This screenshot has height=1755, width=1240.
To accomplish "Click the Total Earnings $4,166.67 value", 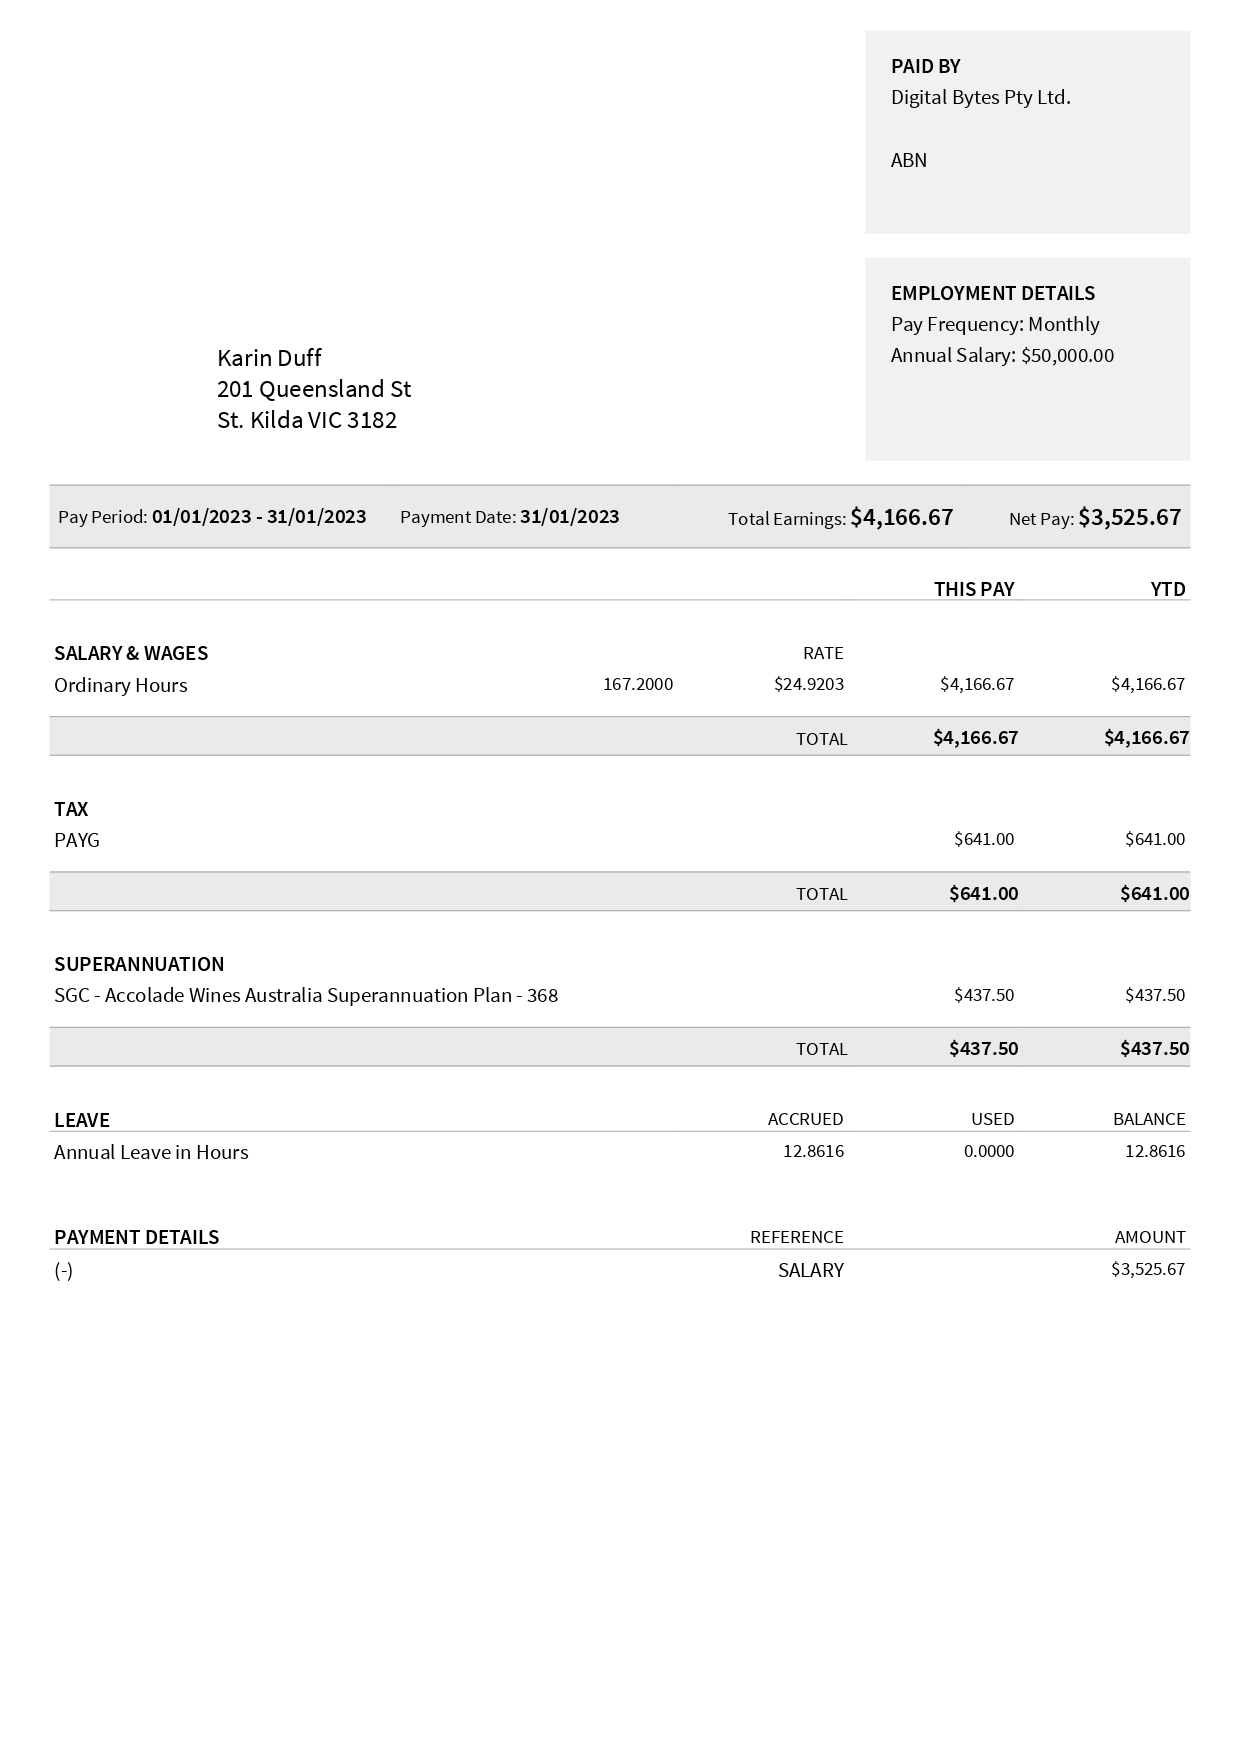I will click(901, 517).
